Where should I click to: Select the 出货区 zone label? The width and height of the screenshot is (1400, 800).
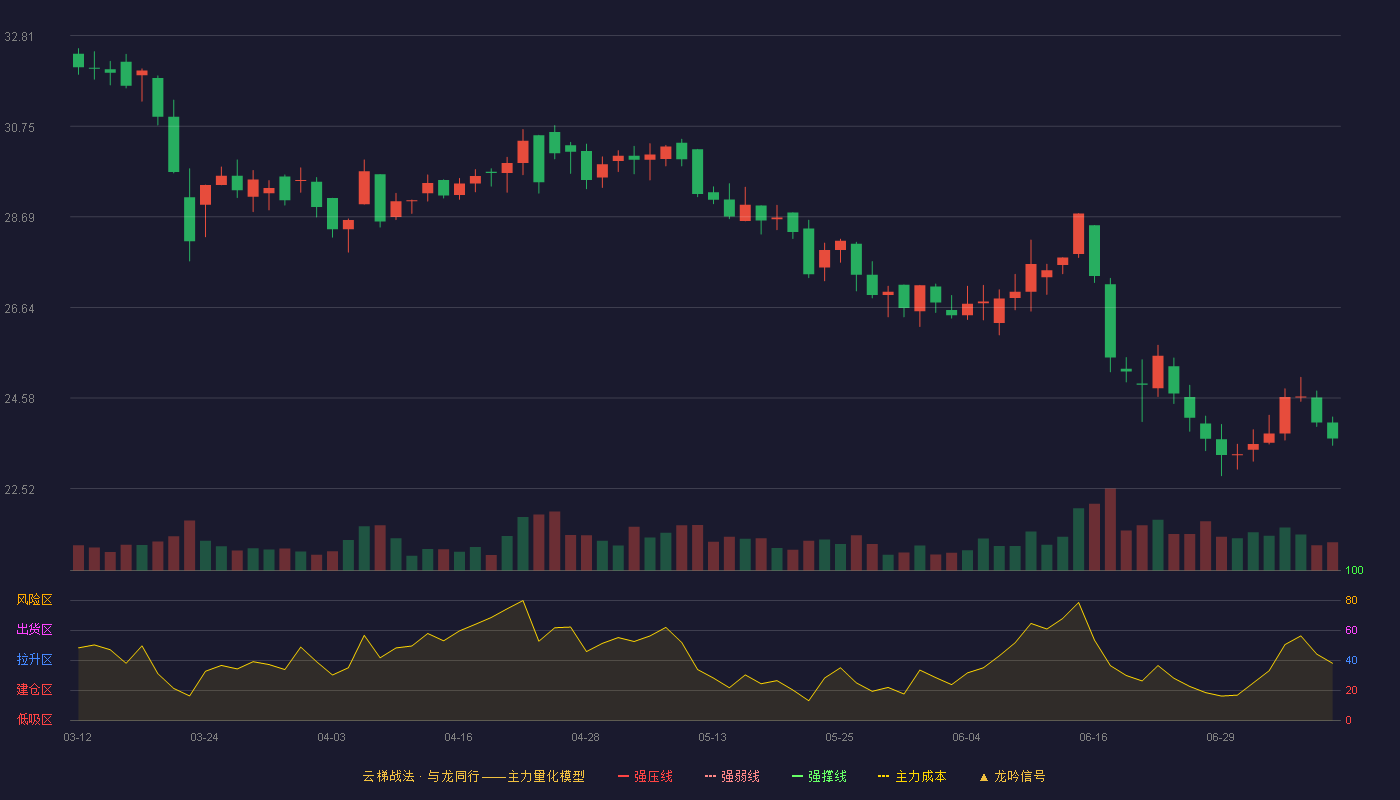pos(34,630)
